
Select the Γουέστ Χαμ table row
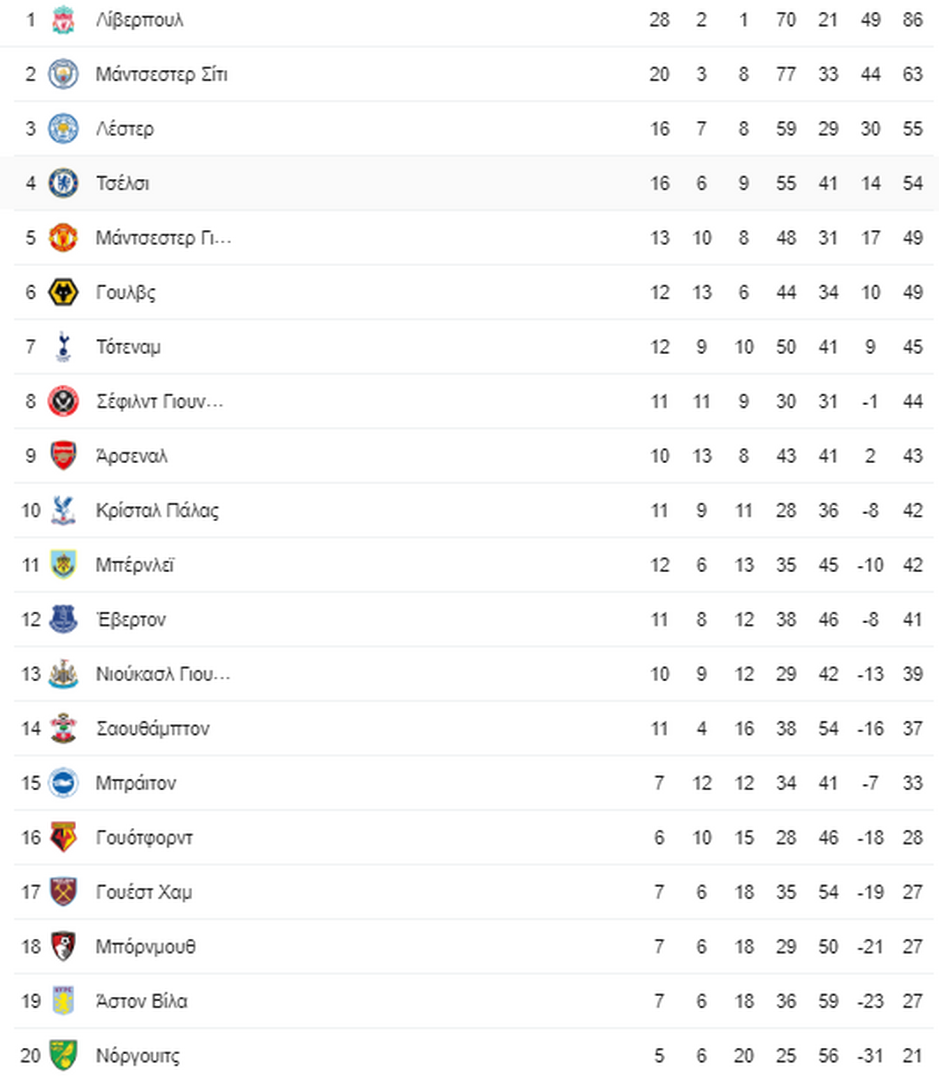tap(473, 892)
